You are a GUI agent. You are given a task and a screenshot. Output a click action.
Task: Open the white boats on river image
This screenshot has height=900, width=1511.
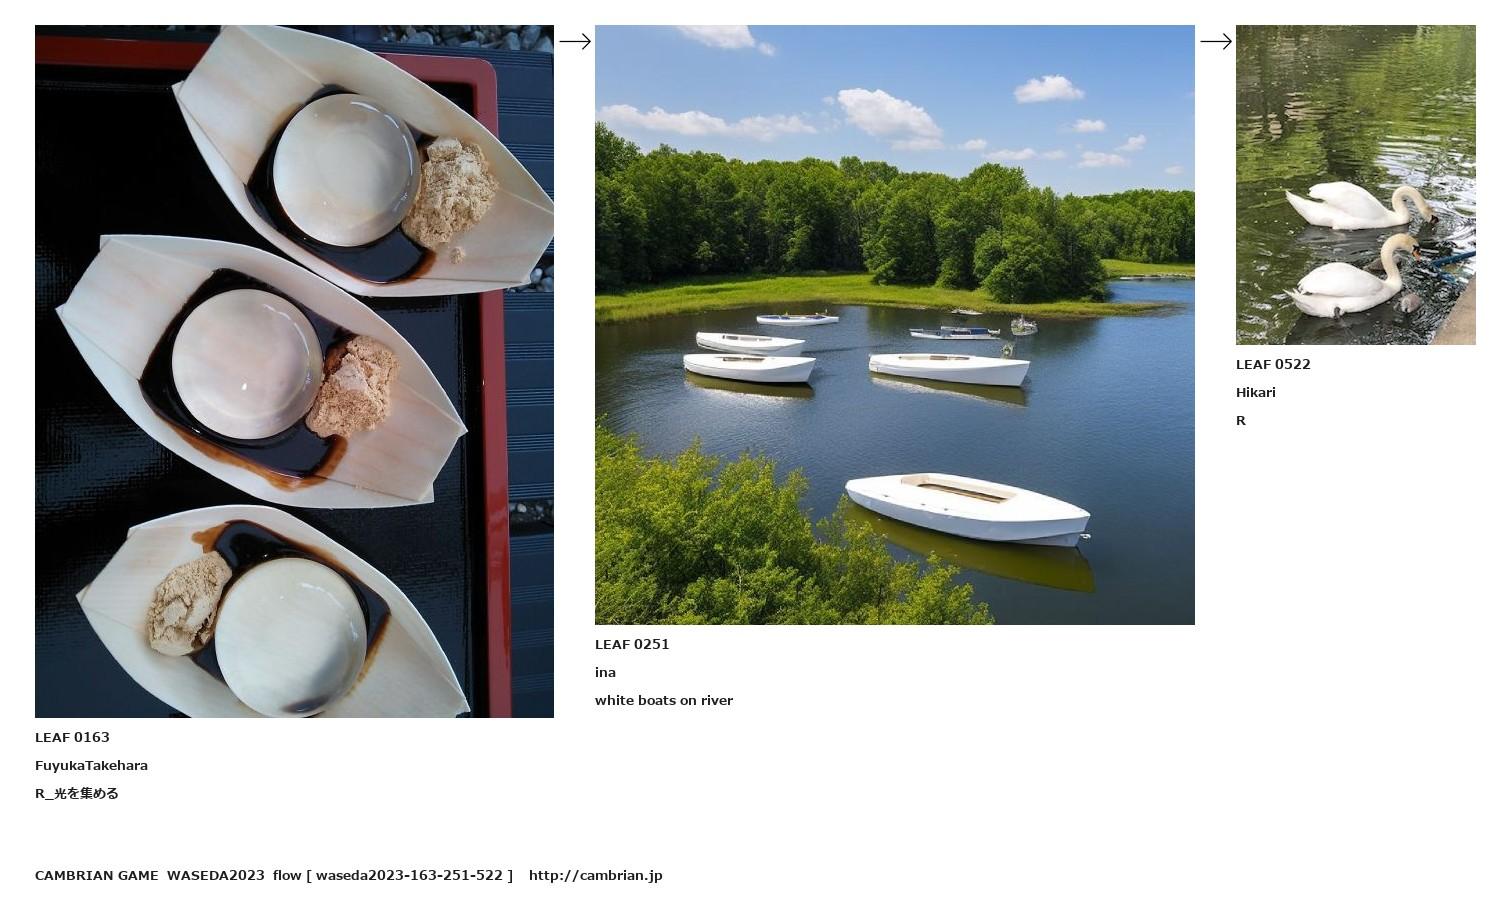895,325
